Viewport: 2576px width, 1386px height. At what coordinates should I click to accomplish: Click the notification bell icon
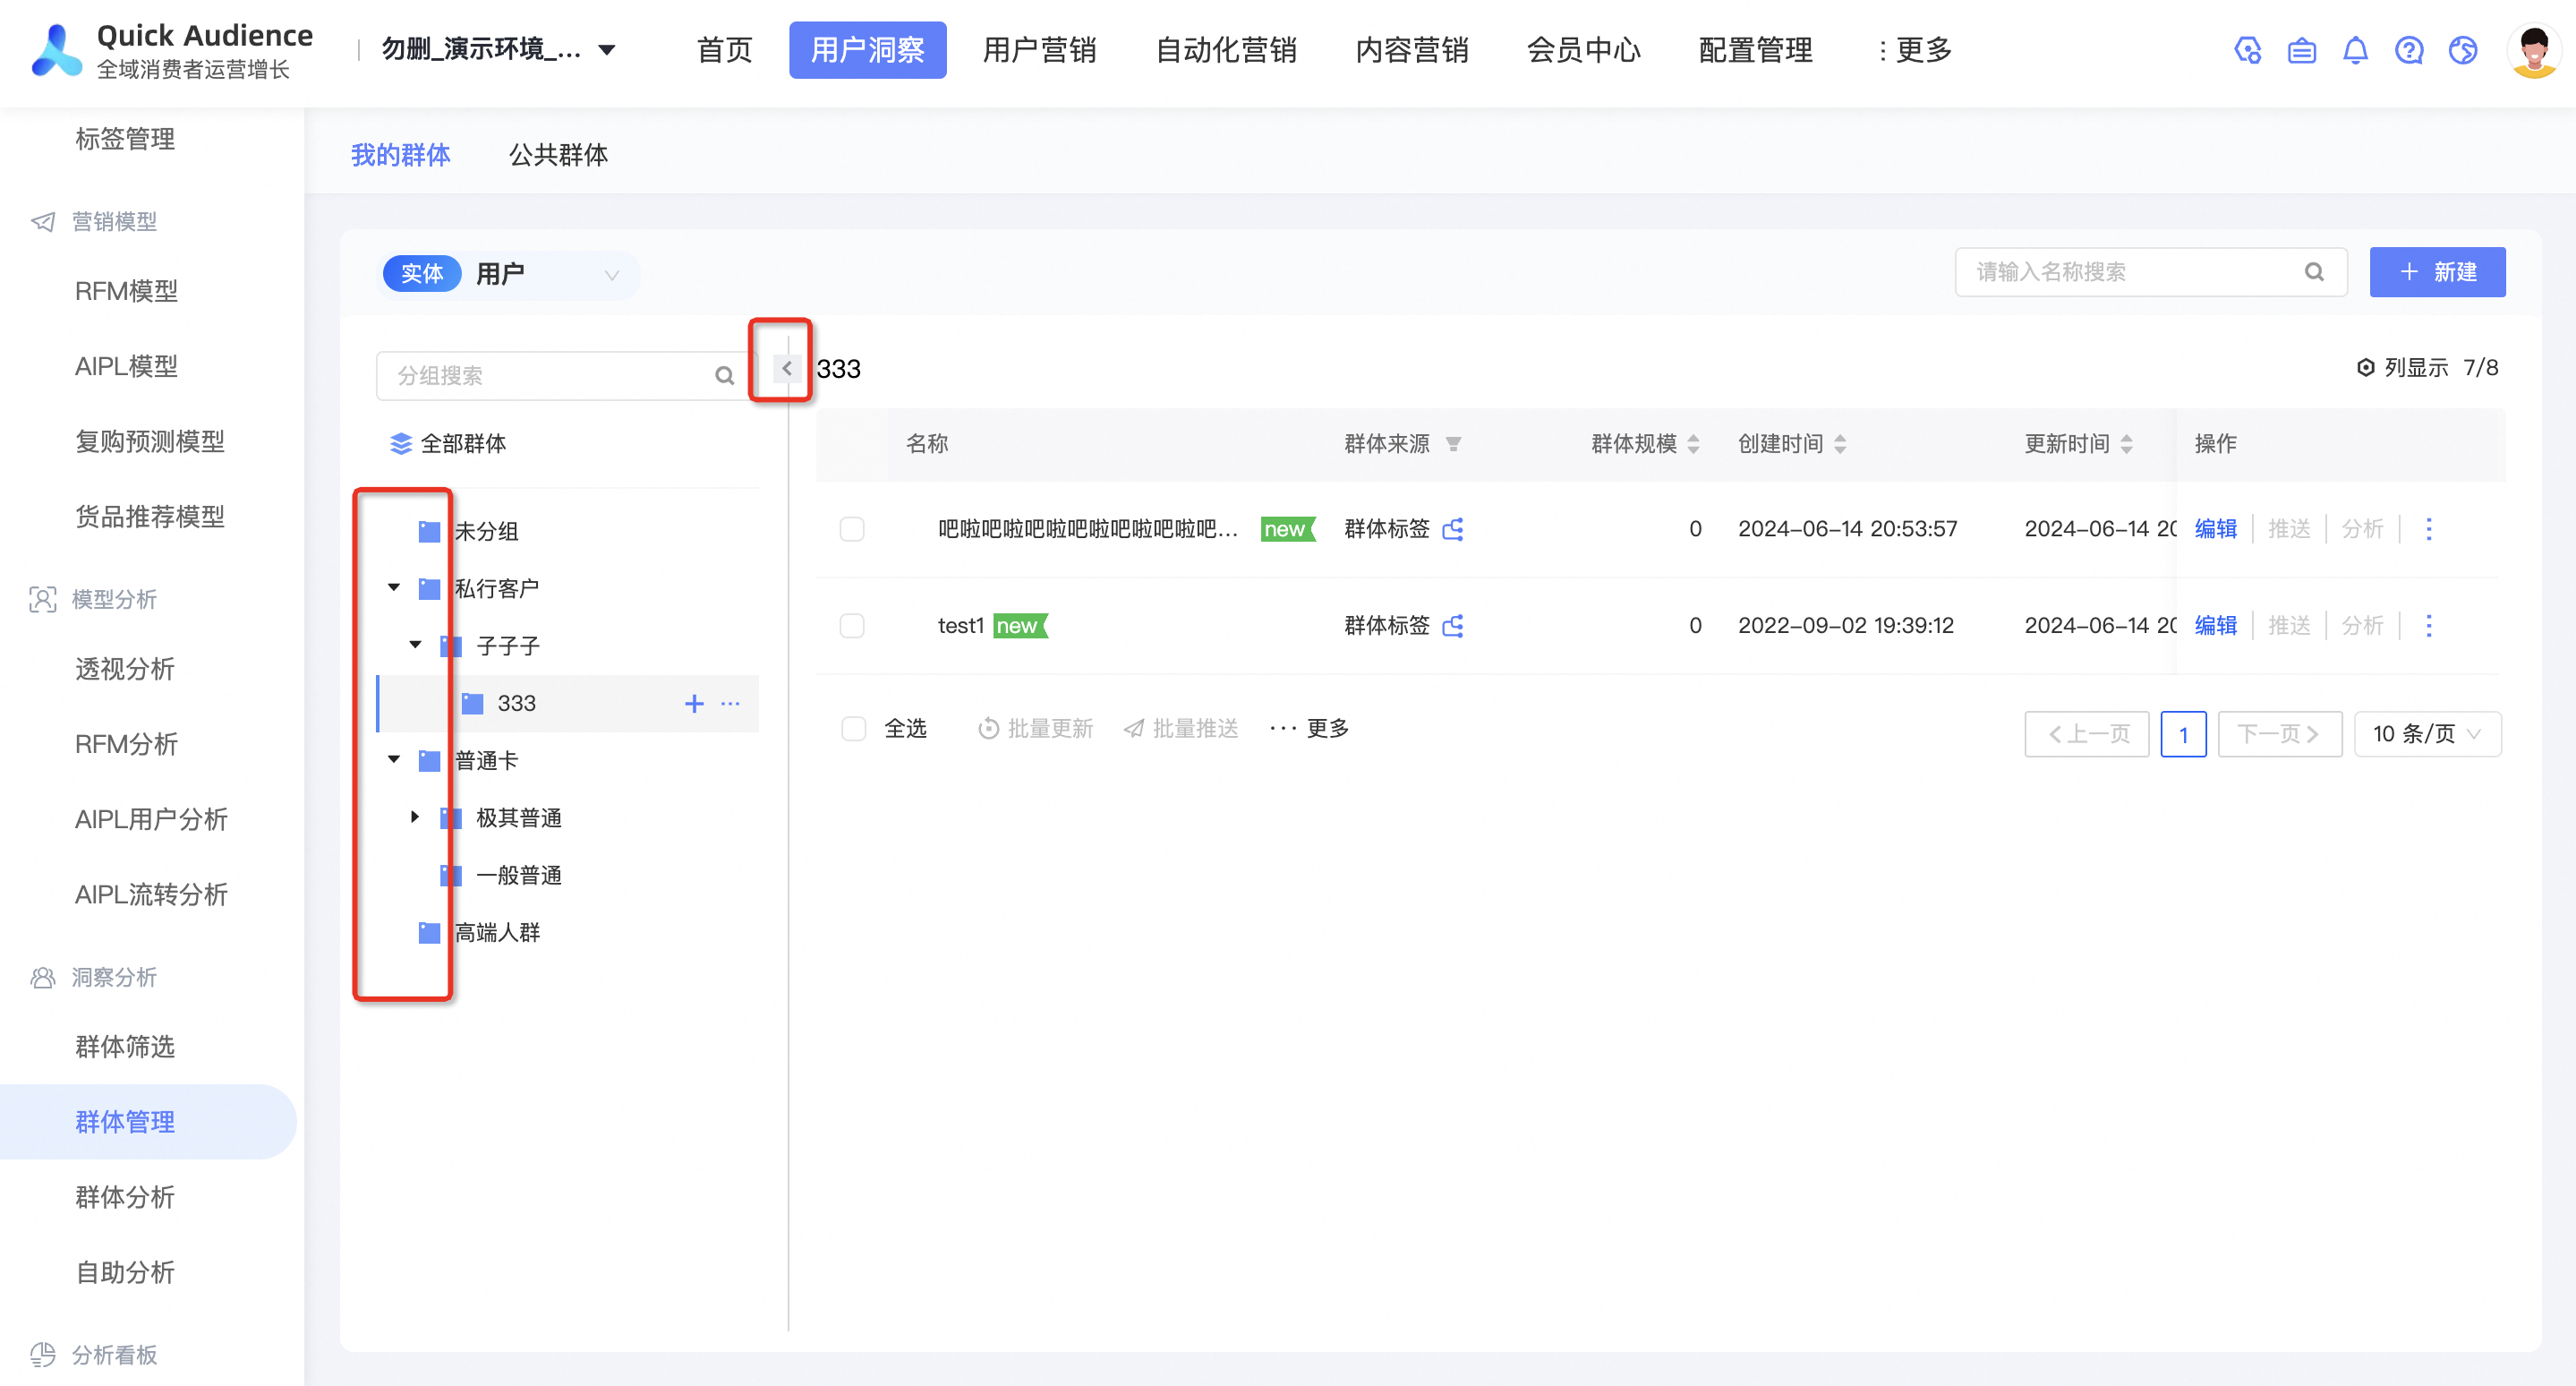pos(2355,50)
